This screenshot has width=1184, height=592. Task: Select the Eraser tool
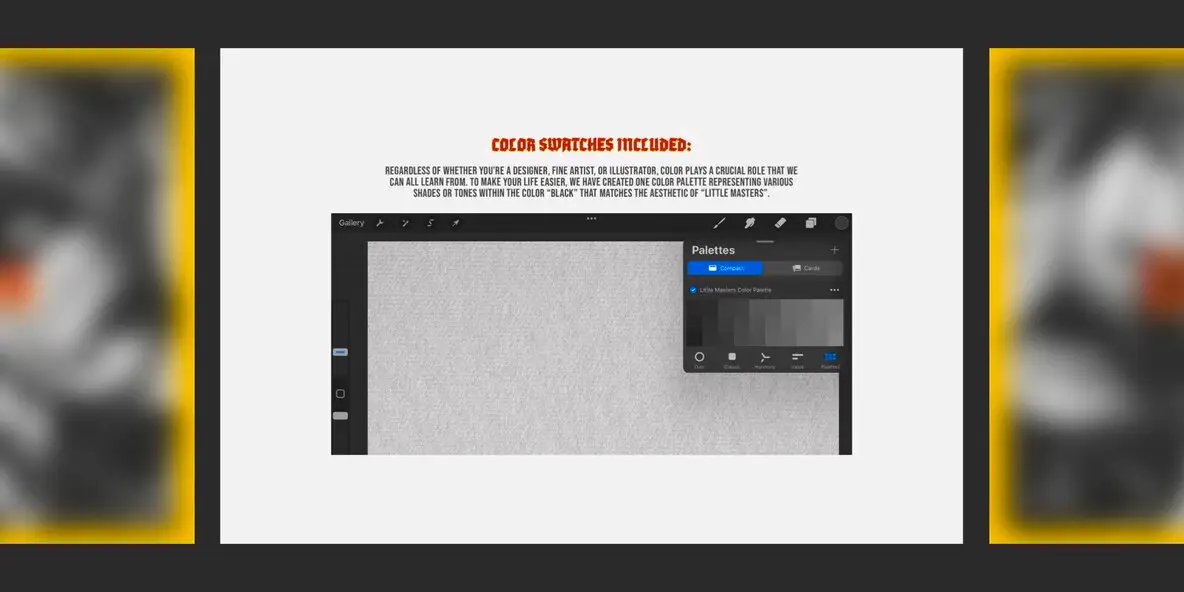coord(778,222)
